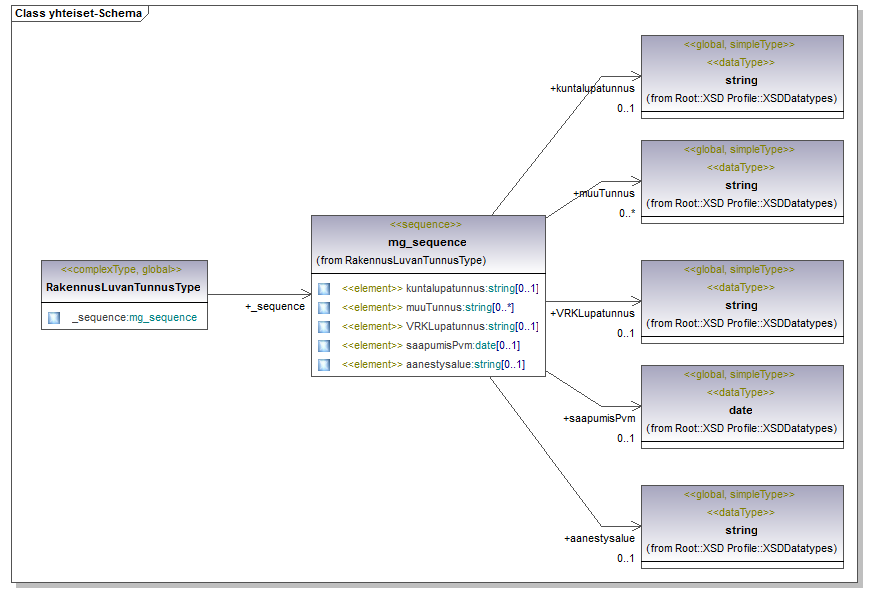The image size is (884, 603).
Task: Click the attribute icon next to kuntalupatunnus element
Action: [324, 289]
